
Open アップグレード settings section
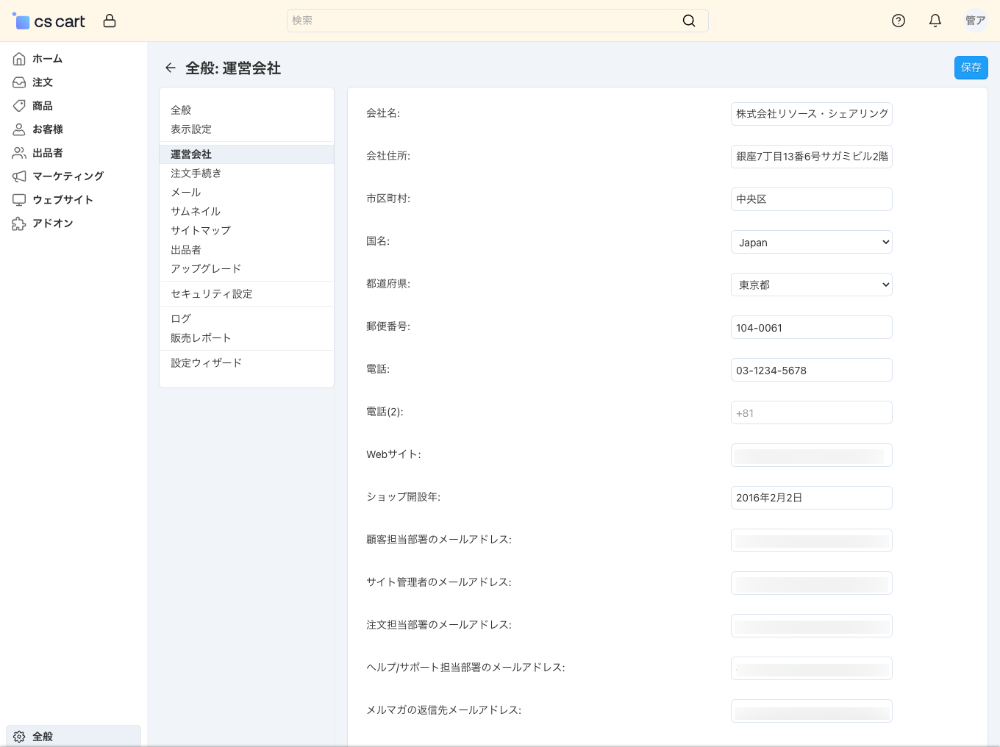tap(205, 269)
